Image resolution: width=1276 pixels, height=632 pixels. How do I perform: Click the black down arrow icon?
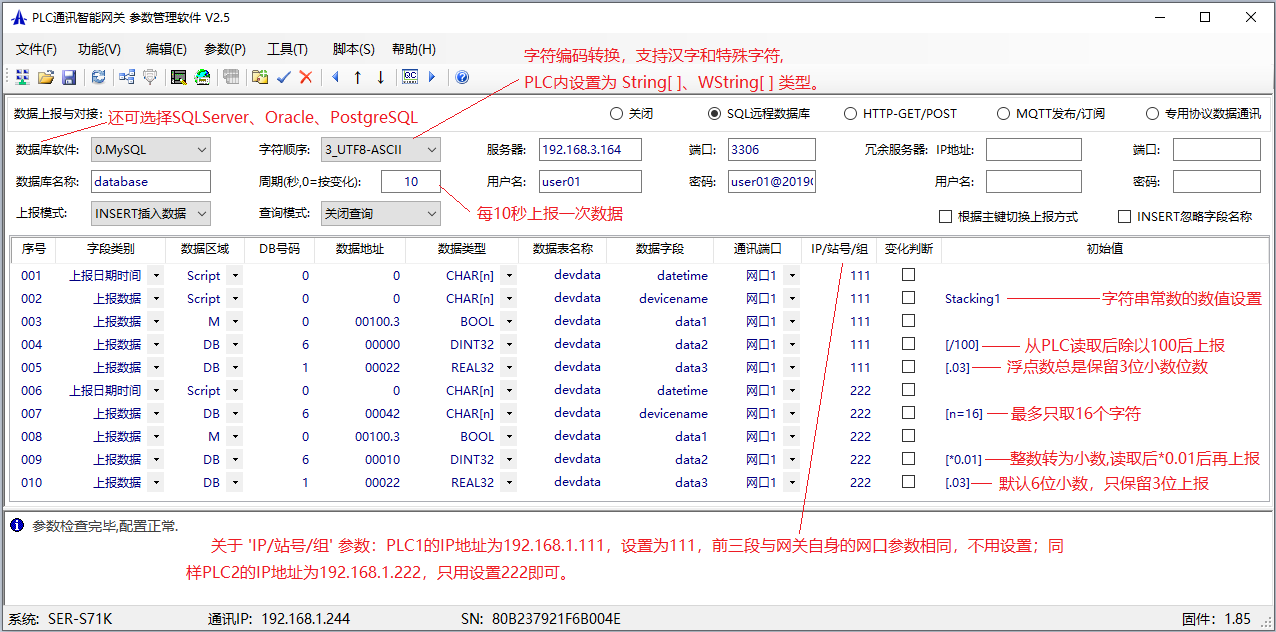click(381, 77)
